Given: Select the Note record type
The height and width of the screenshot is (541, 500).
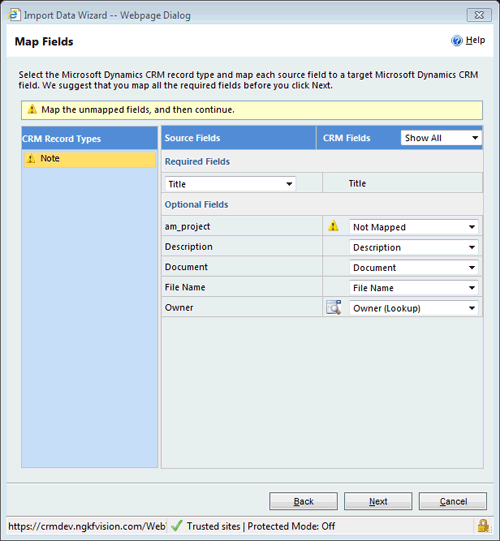Looking at the screenshot, I should pos(90,159).
